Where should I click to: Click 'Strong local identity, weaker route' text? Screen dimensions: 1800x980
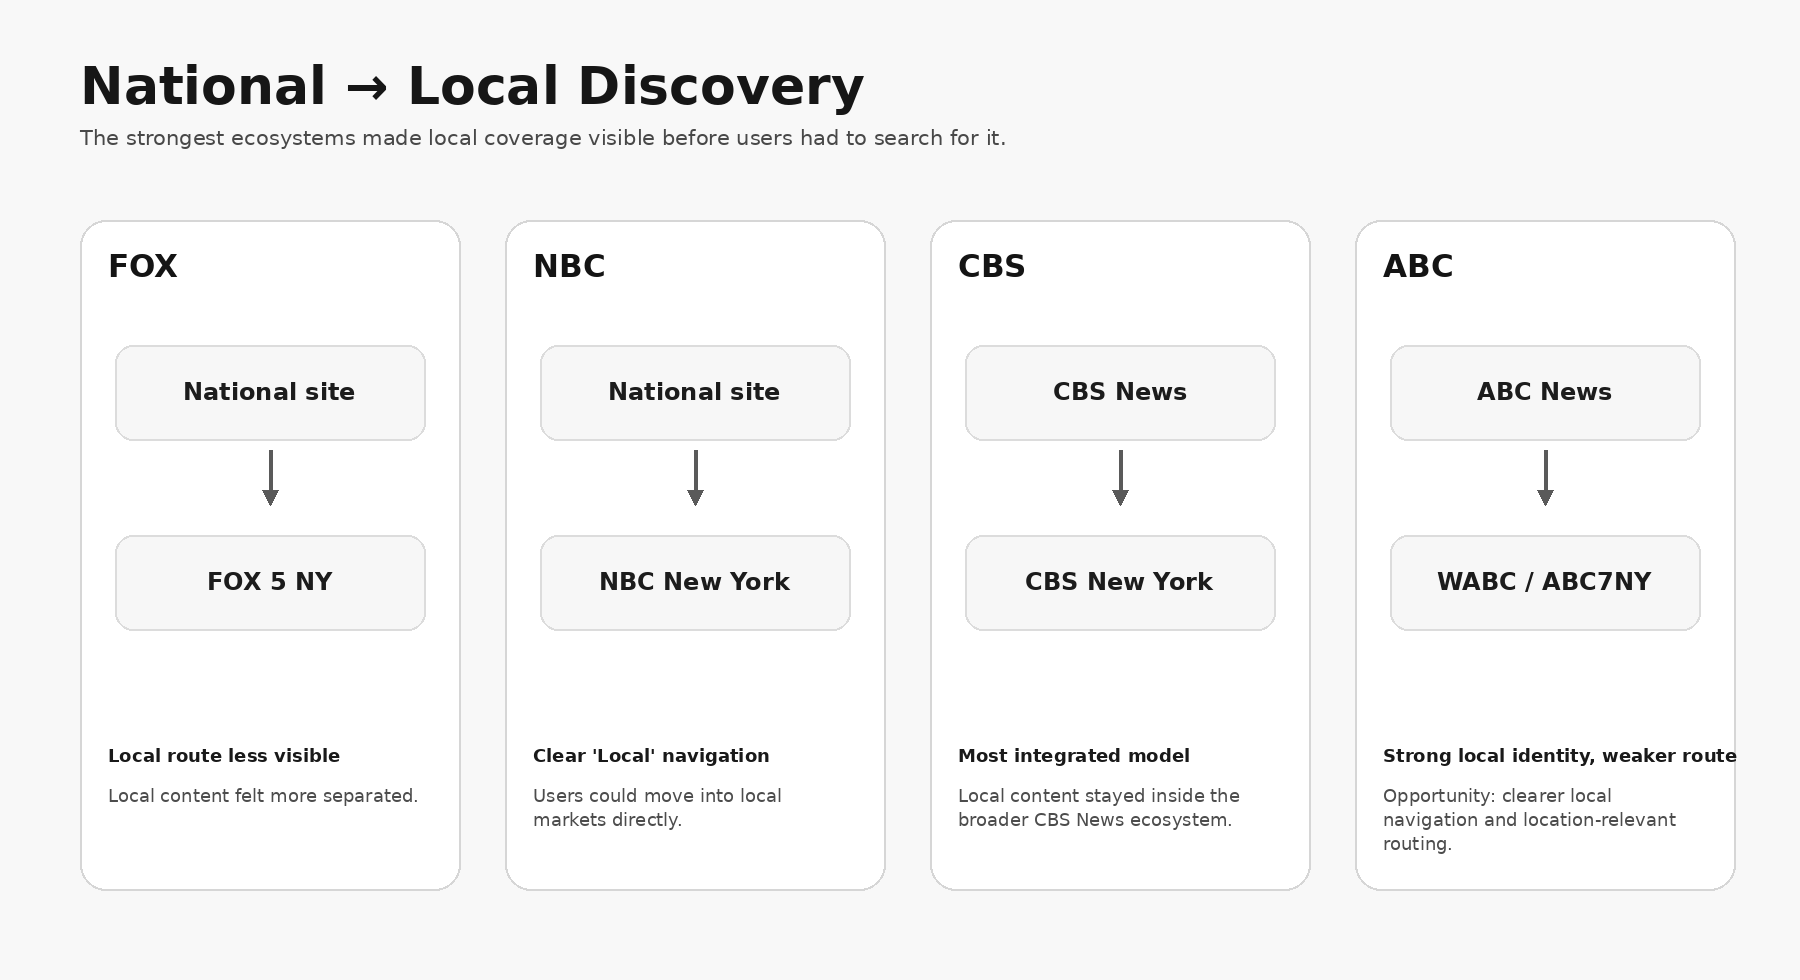point(1559,756)
